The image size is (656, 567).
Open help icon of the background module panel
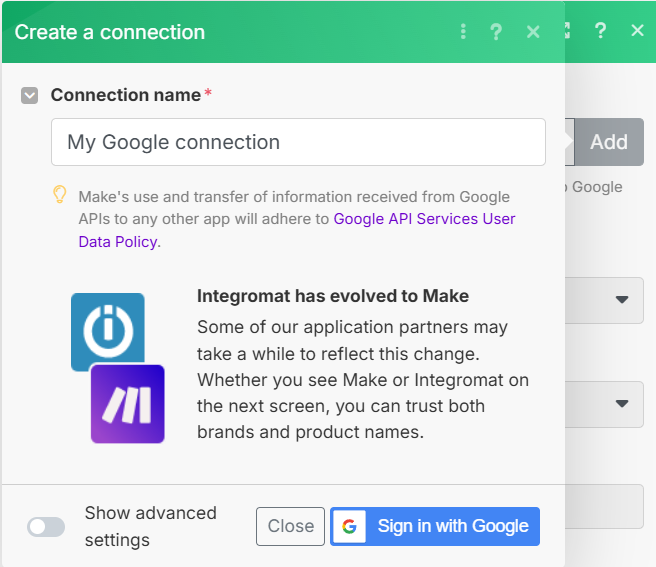(600, 31)
